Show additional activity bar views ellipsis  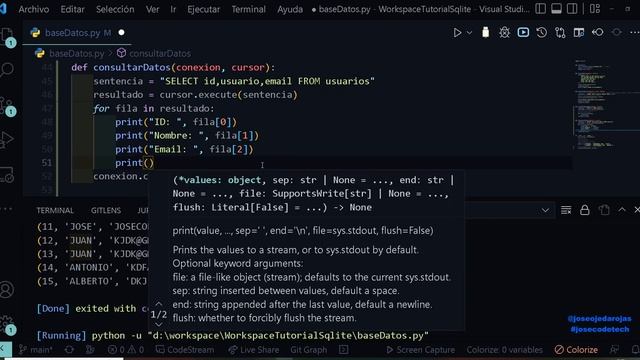pos(6,209)
